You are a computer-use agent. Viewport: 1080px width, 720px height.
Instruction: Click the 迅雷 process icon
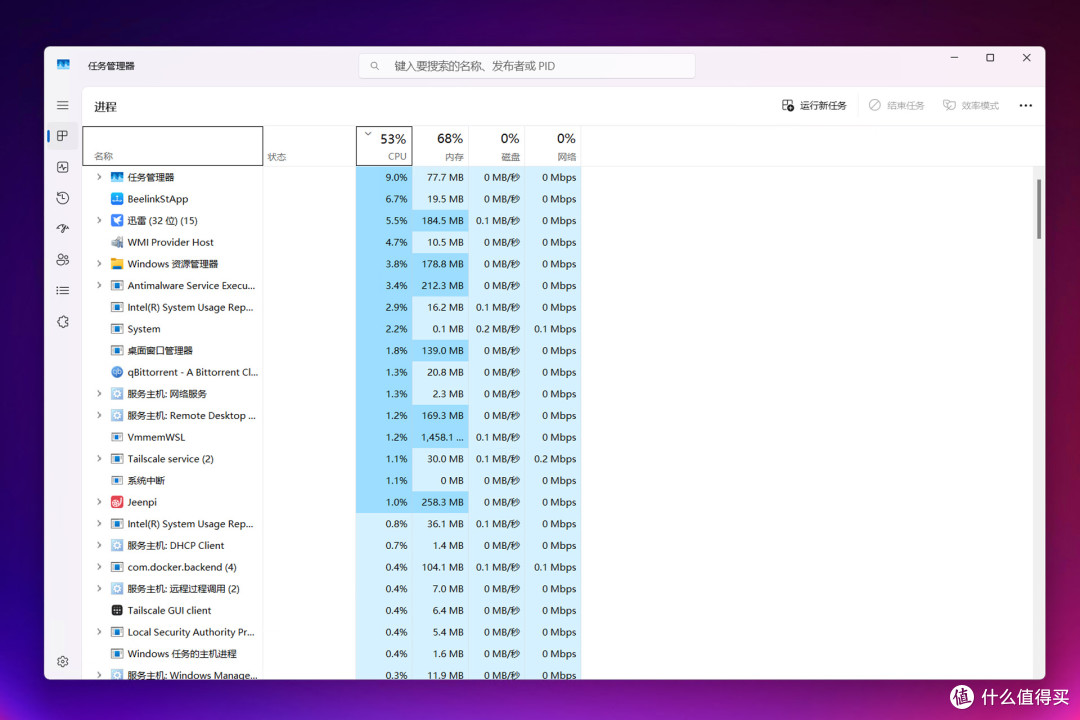click(x=117, y=220)
